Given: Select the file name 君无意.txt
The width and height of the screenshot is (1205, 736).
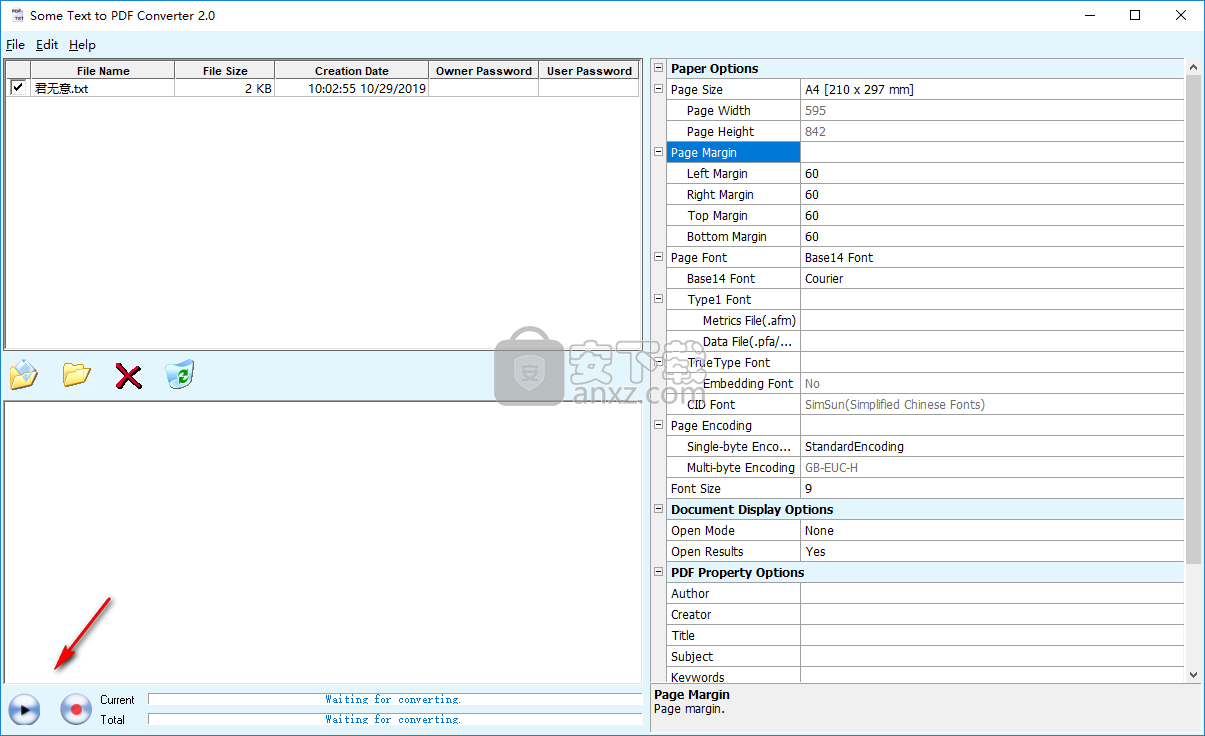Looking at the screenshot, I should point(62,88).
